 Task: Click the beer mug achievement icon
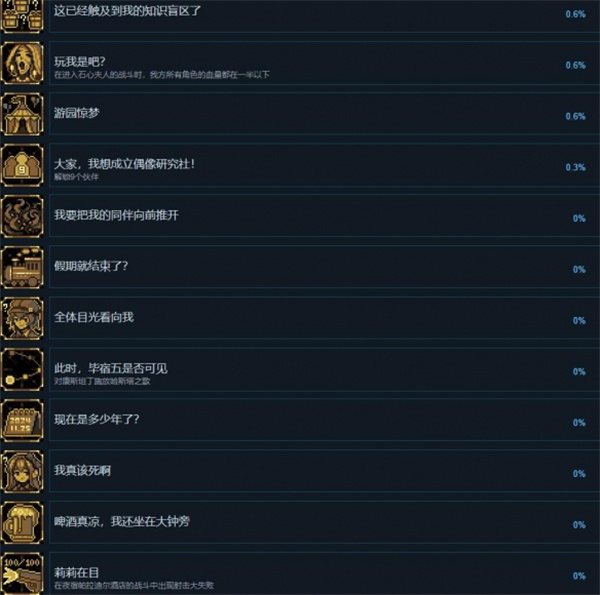[x=22, y=522]
